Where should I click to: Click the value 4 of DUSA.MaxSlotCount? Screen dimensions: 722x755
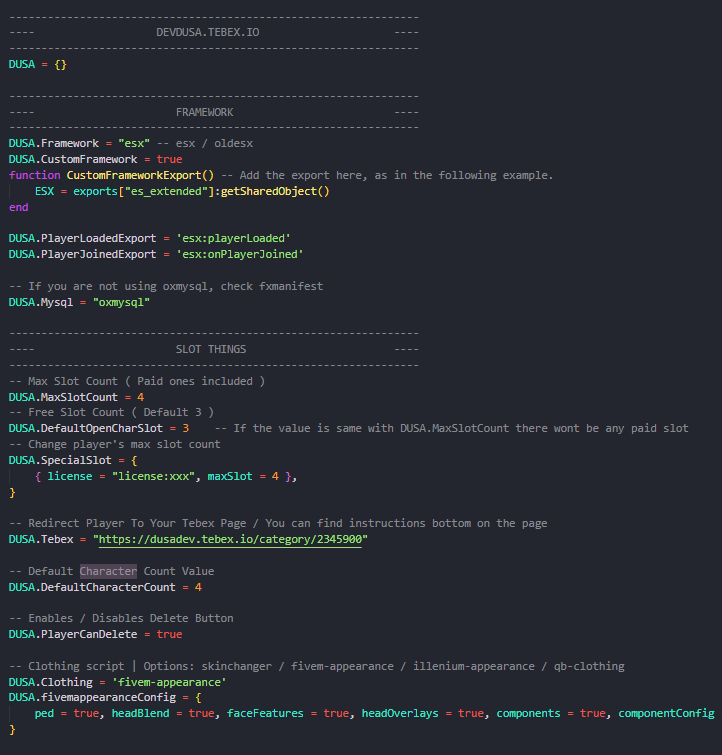(x=141, y=397)
